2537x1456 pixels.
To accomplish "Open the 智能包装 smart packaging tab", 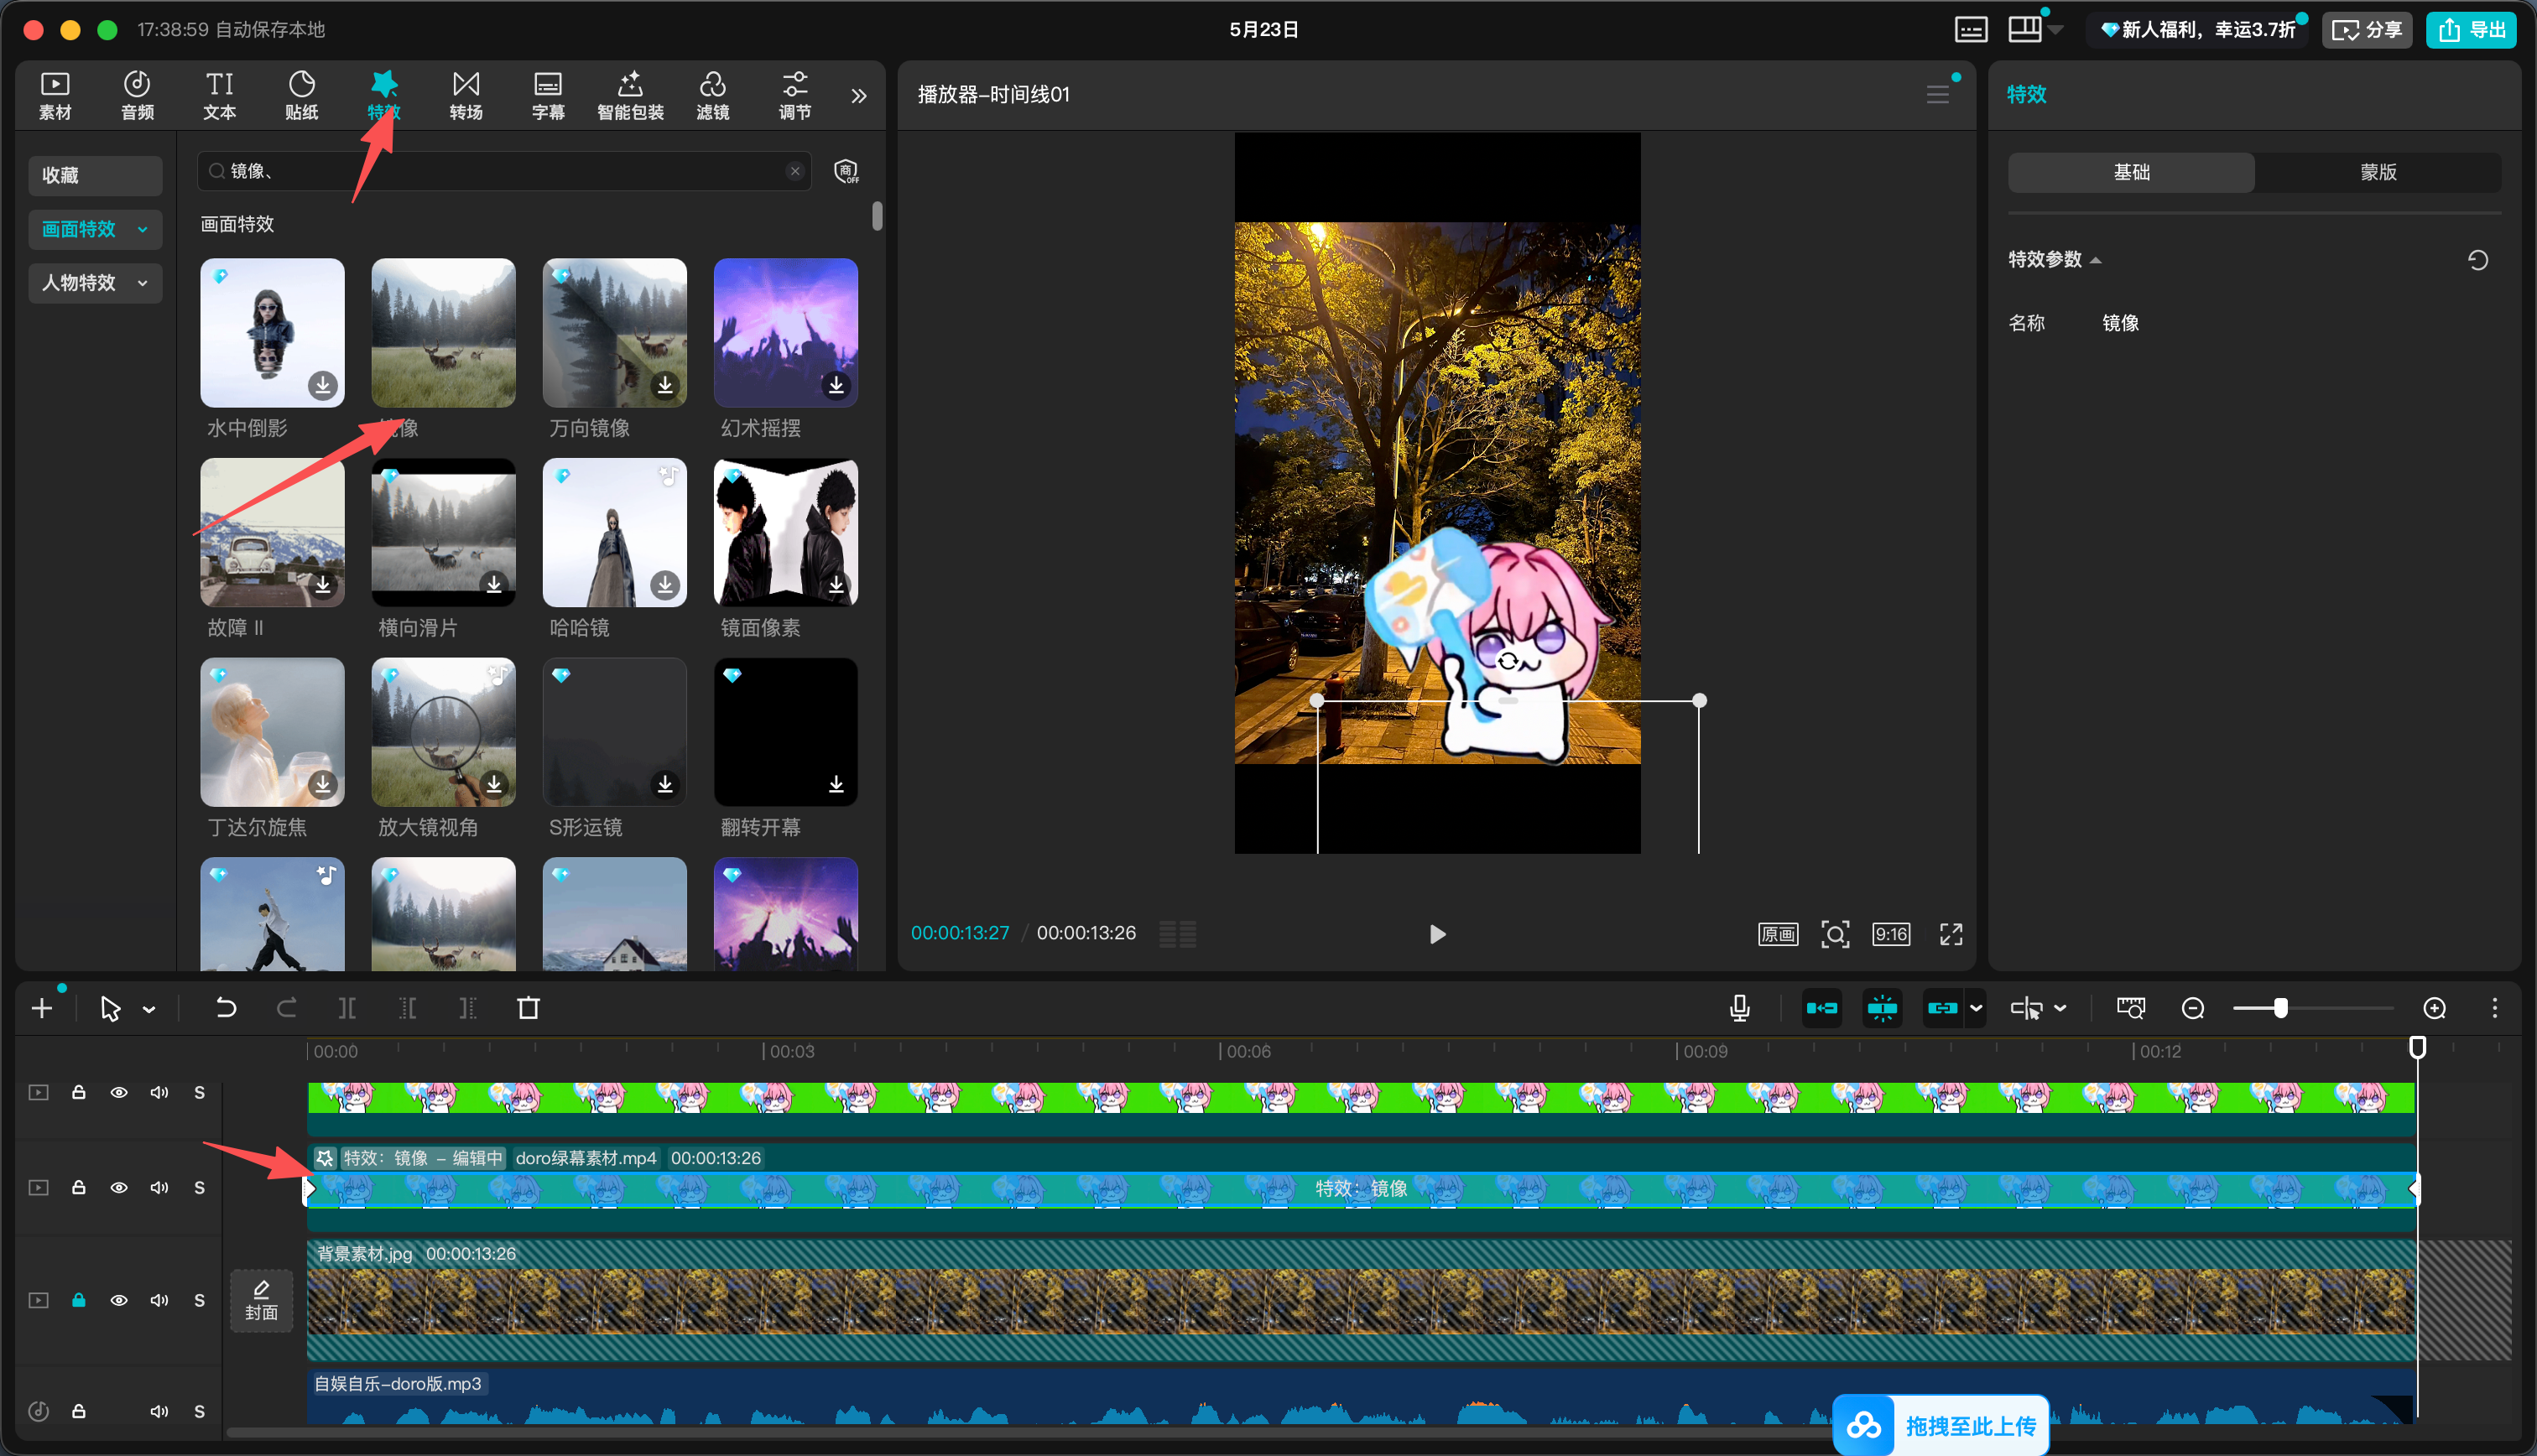I will point(630,95).
